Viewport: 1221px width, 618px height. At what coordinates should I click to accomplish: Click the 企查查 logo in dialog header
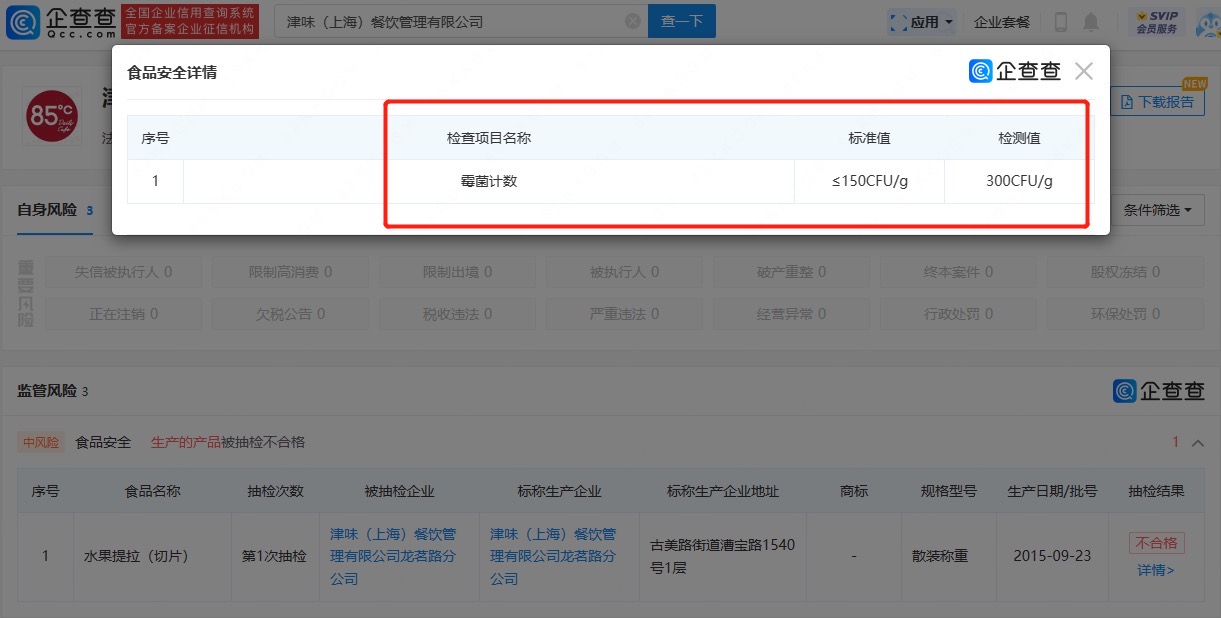[1015, 71]
